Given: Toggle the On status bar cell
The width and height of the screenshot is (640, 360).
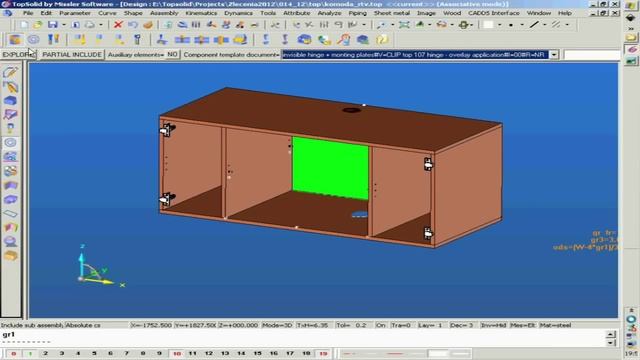Looking at the screenshot, I should 380,325.
